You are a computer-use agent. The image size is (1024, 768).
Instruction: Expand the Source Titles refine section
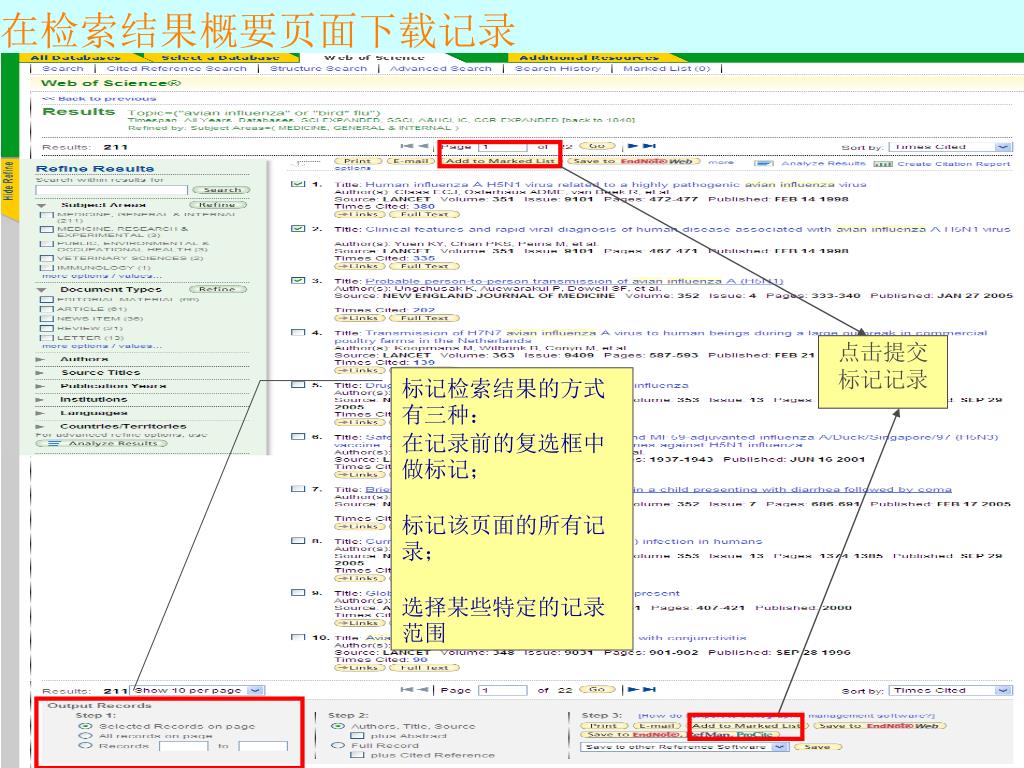pos(40,373)
